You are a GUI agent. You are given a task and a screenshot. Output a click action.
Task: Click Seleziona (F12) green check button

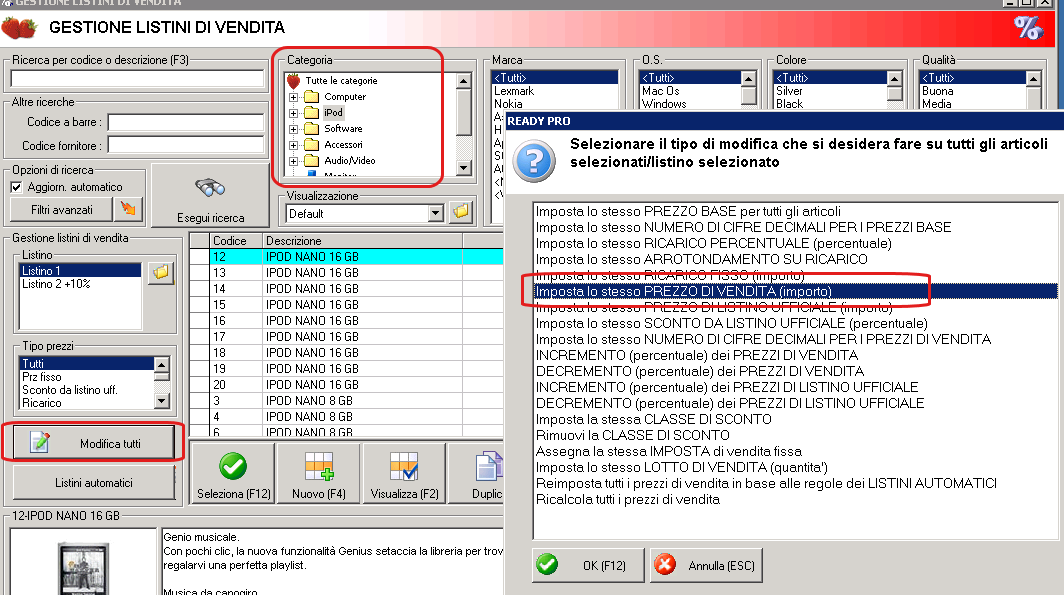point(233,473)
